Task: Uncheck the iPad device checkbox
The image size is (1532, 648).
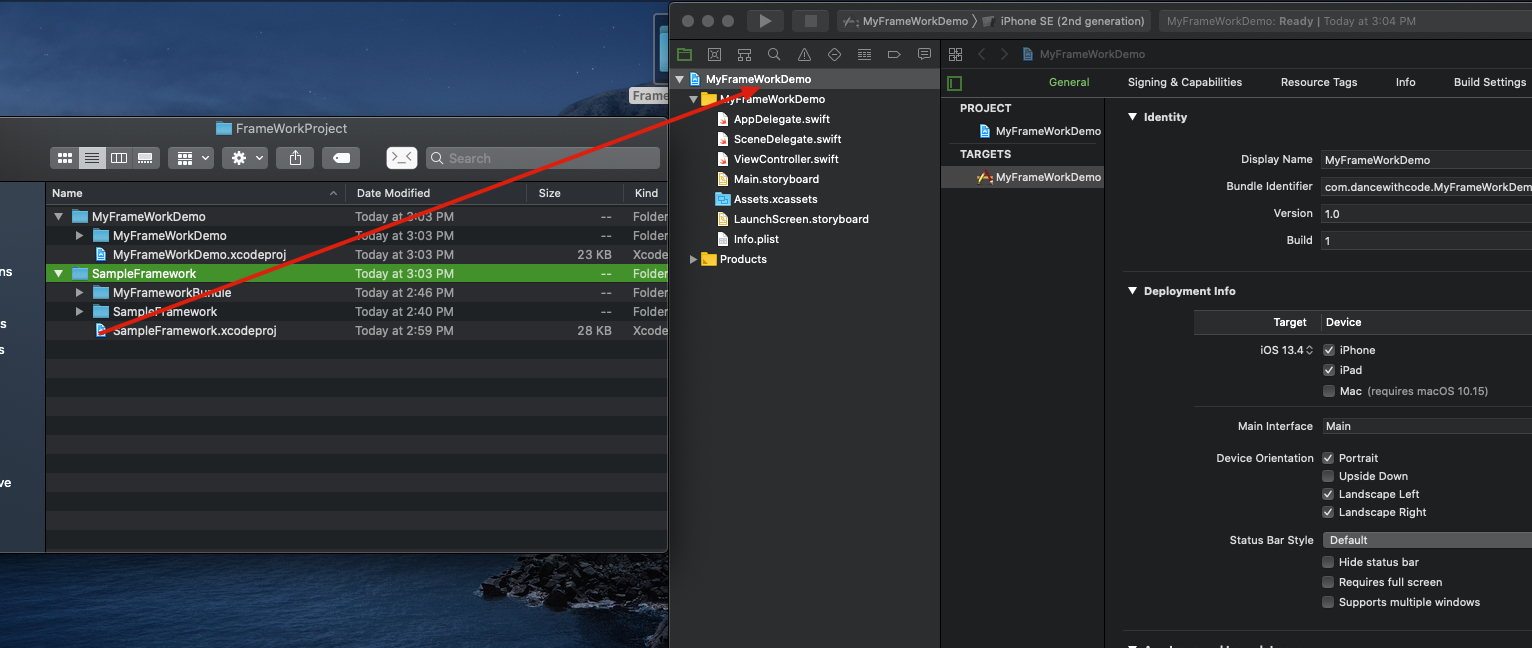Action: [1329, 370]
